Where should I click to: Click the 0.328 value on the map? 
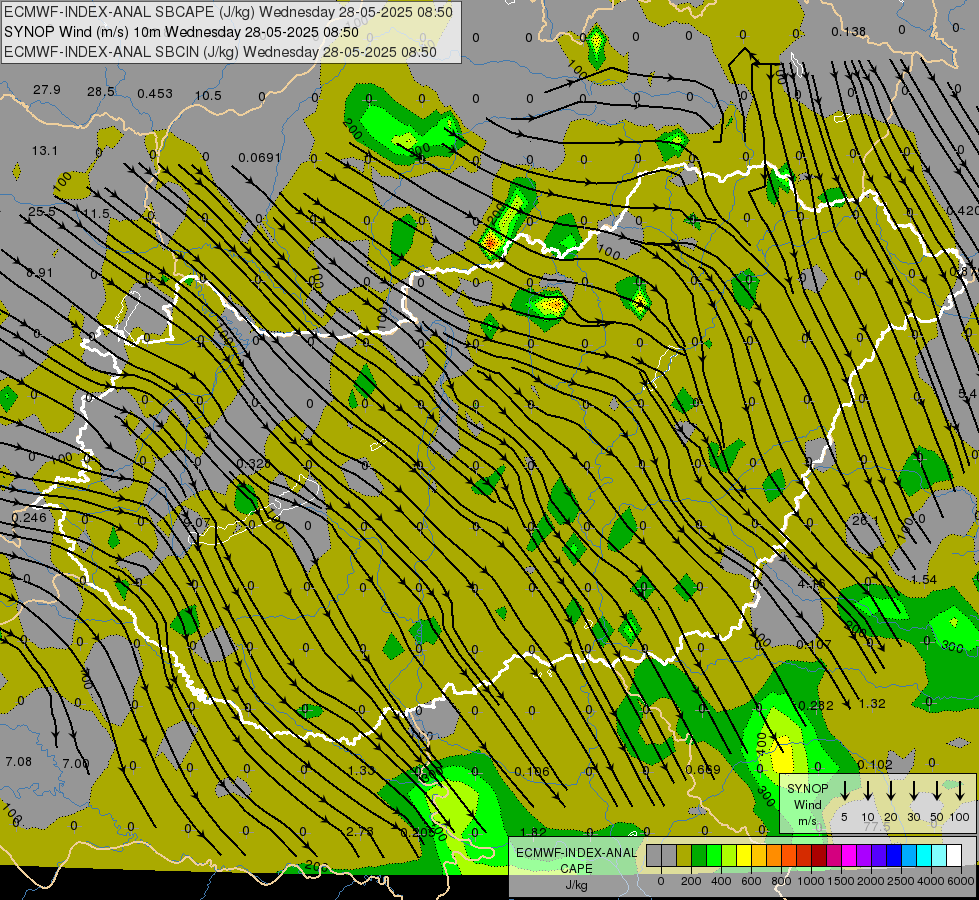253,463
